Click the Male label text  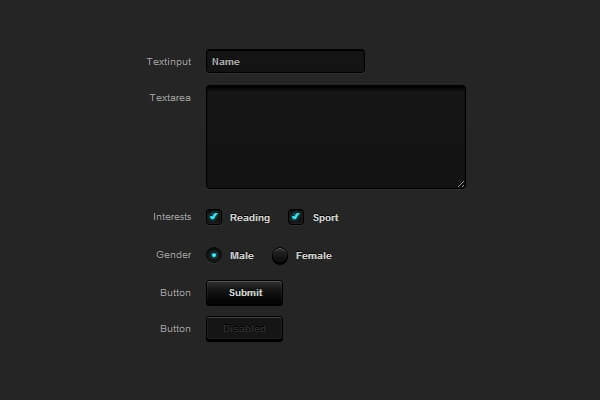(242, 256)
